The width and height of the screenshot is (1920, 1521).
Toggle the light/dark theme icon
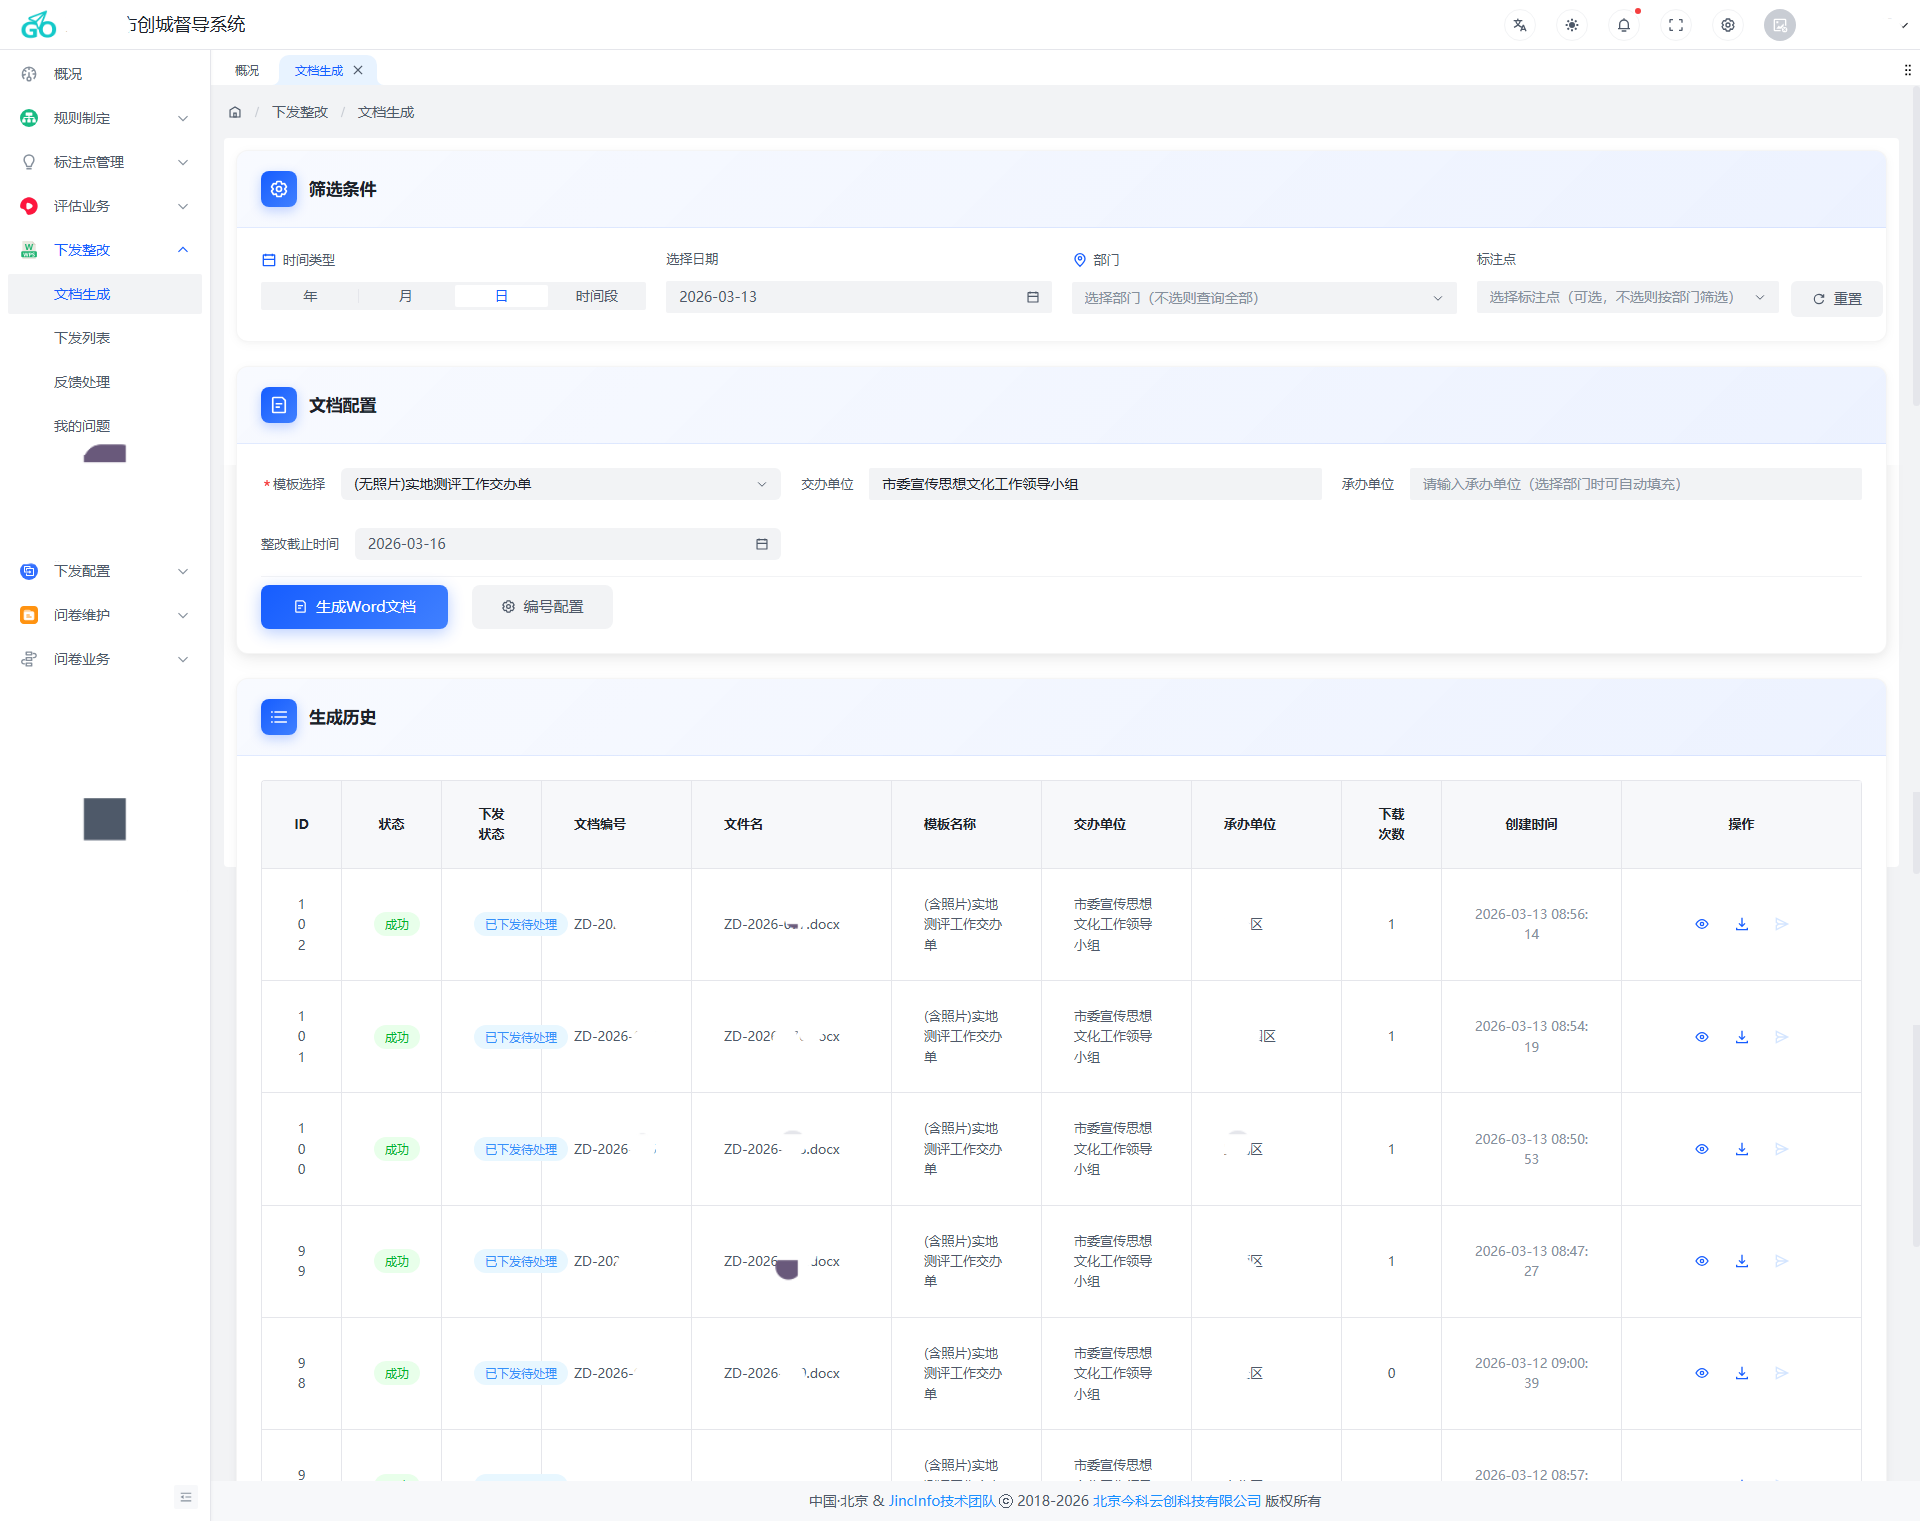(x=1572, y=25)
